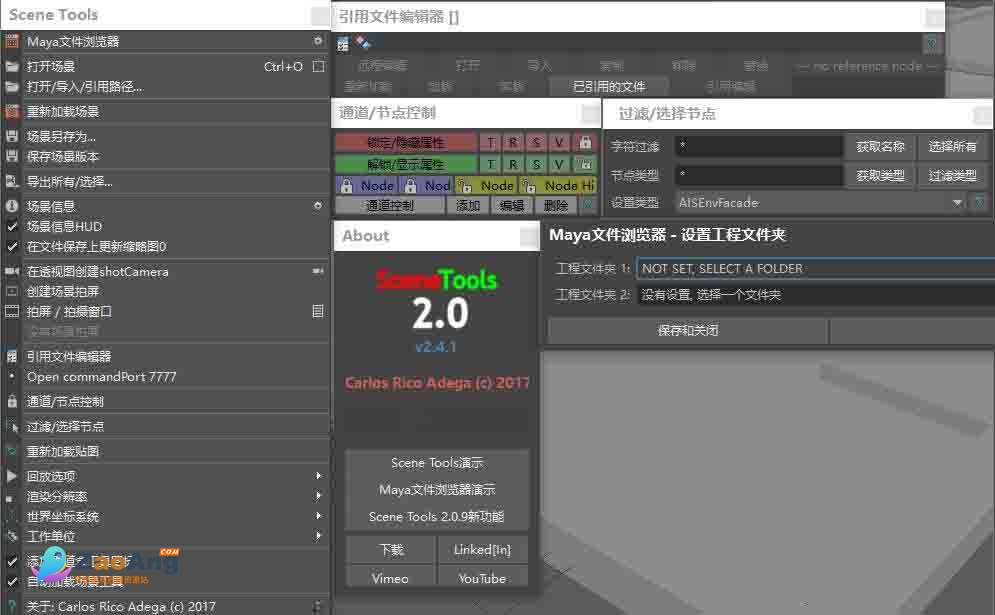The image size is (995, 615).
Task: Click the green icon beside 重新加载贴图
Action: click(11, 451)
